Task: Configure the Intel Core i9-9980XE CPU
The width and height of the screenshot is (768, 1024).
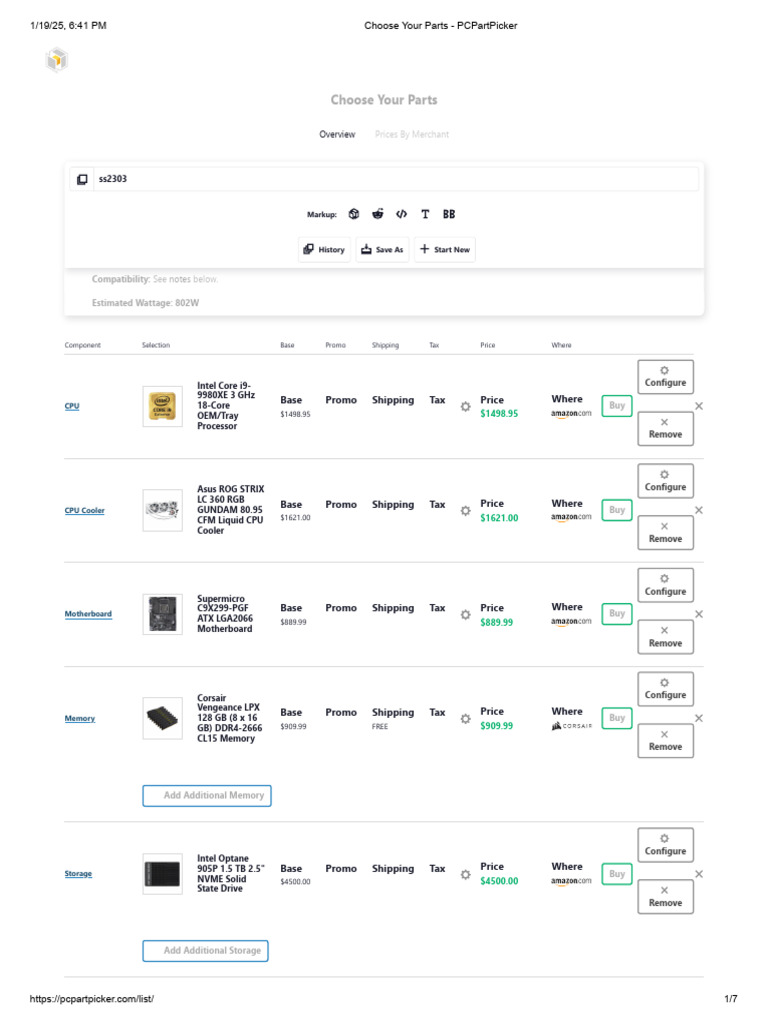Action: point(665,377)
